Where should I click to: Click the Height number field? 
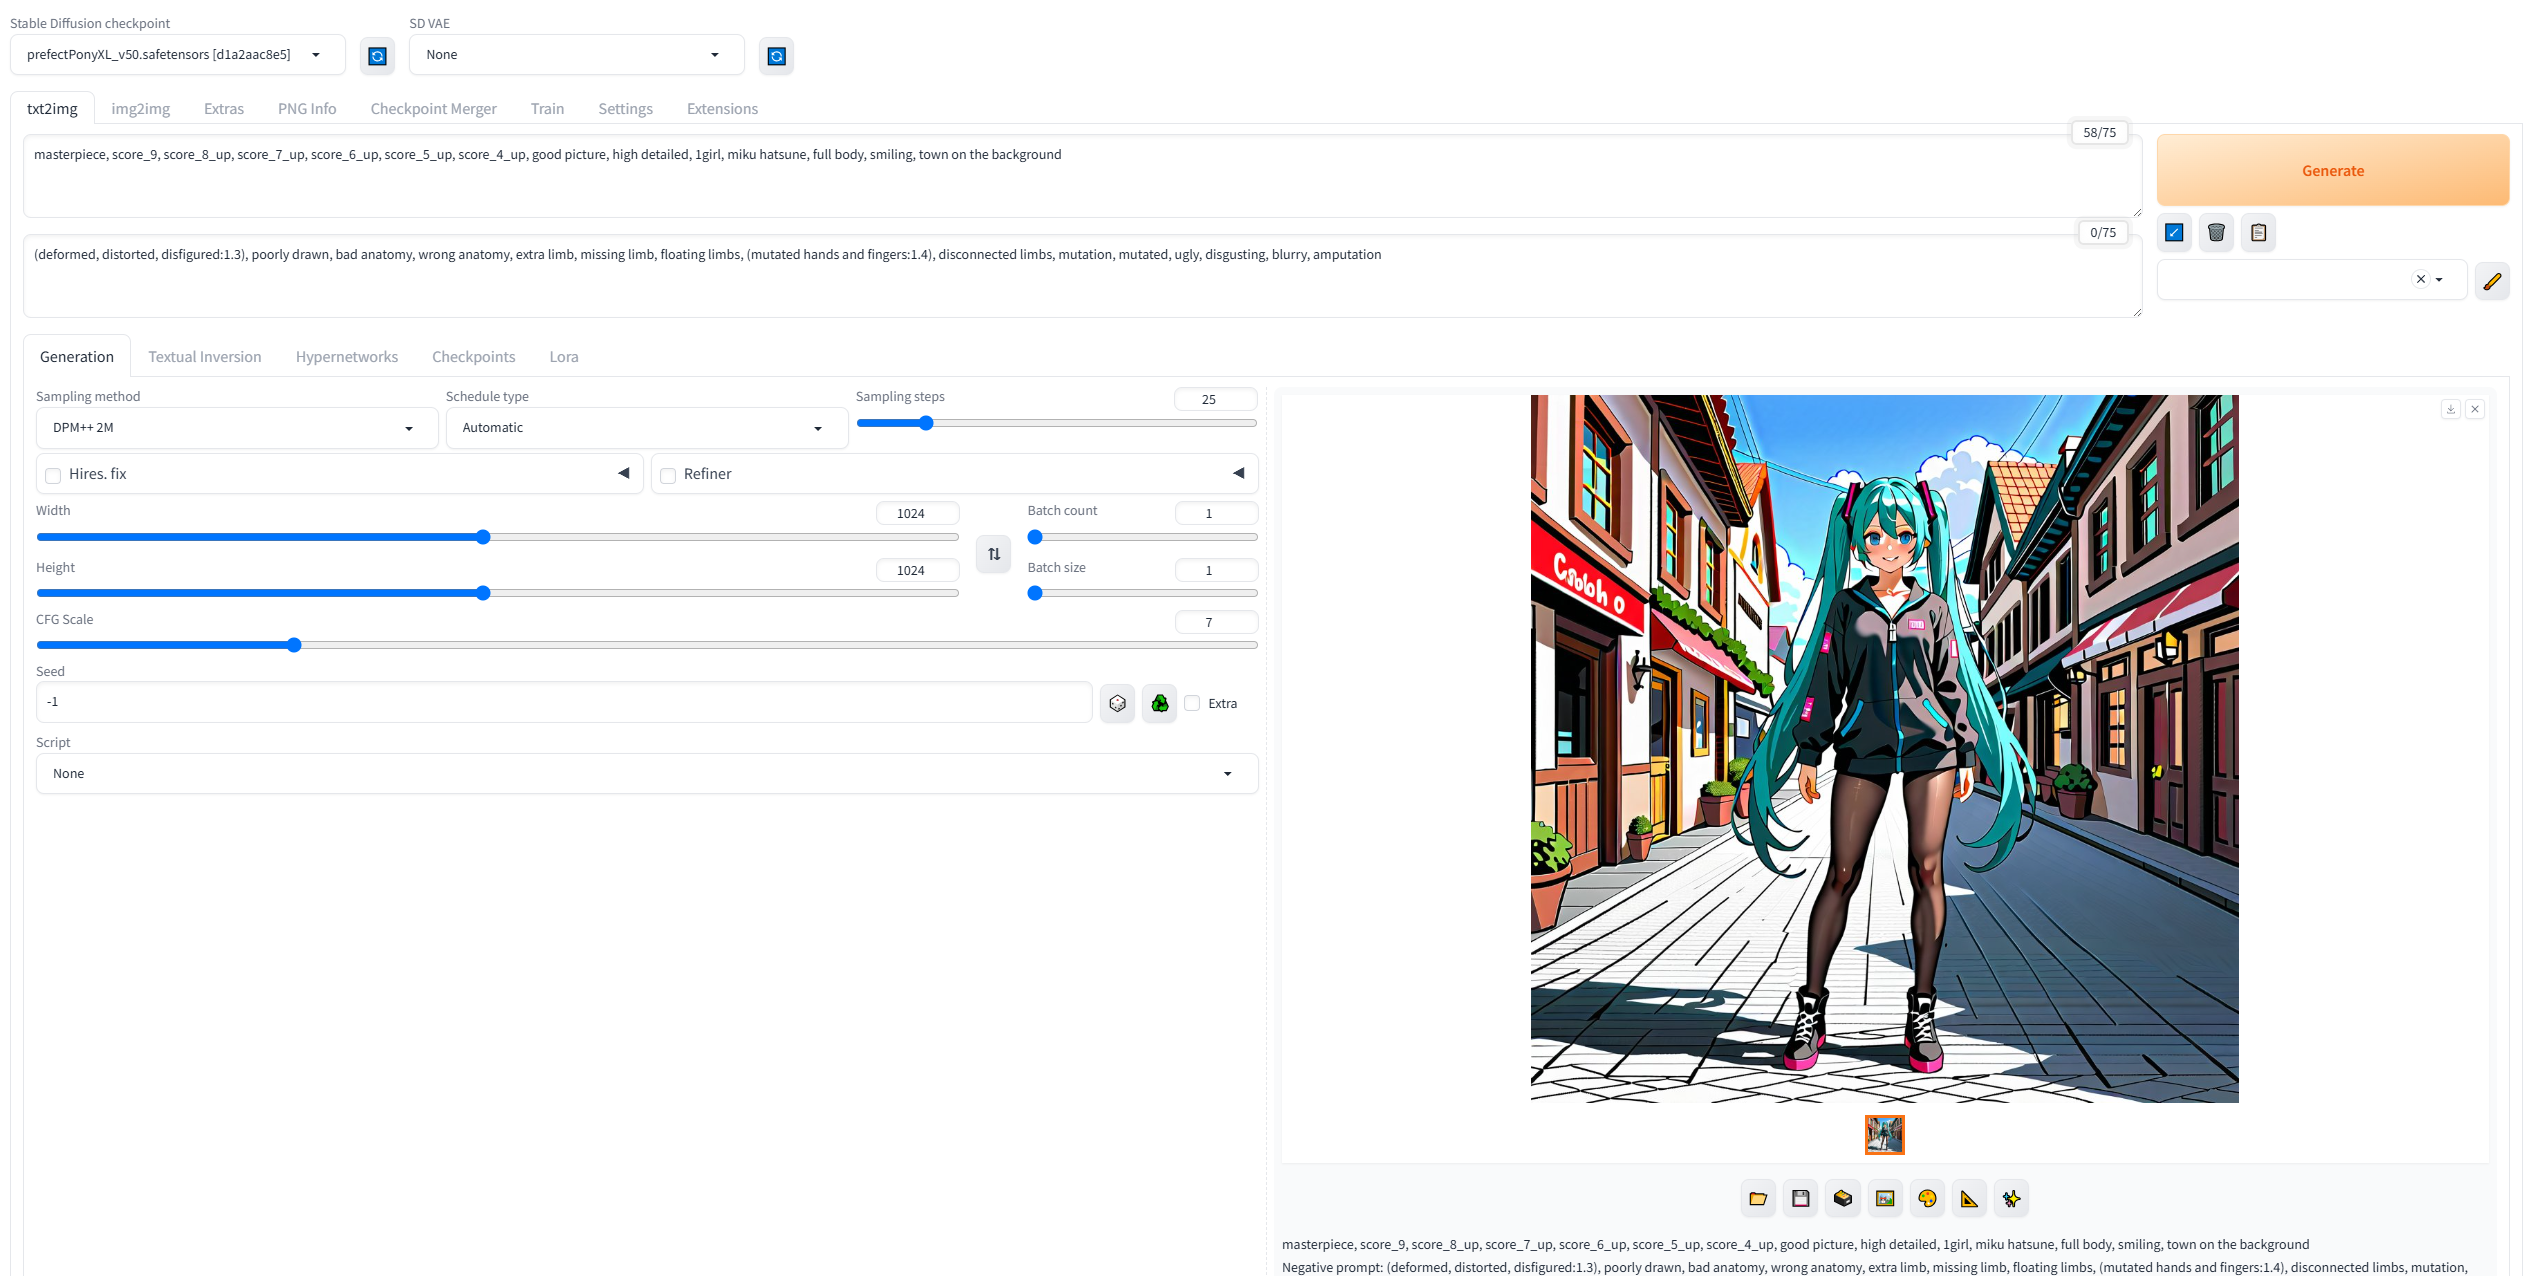(x=917, y=570)
